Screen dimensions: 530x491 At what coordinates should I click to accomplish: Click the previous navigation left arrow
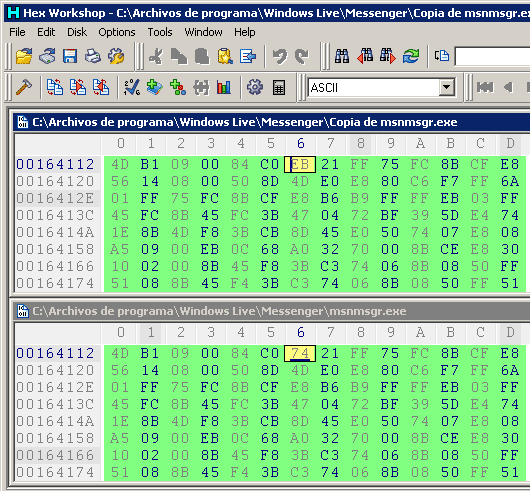click(x=508, y=88)
